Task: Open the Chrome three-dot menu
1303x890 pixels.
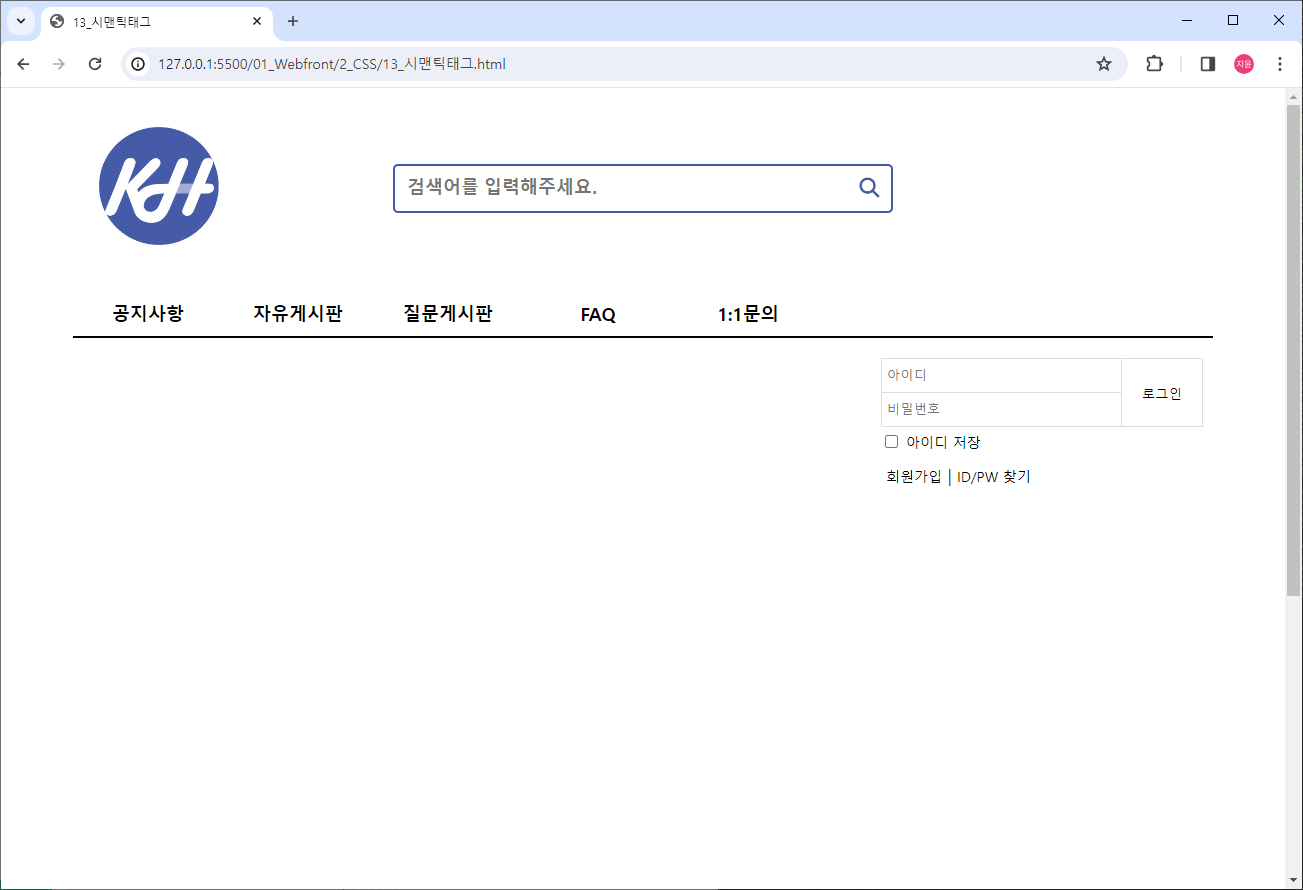Action: 1279,63
